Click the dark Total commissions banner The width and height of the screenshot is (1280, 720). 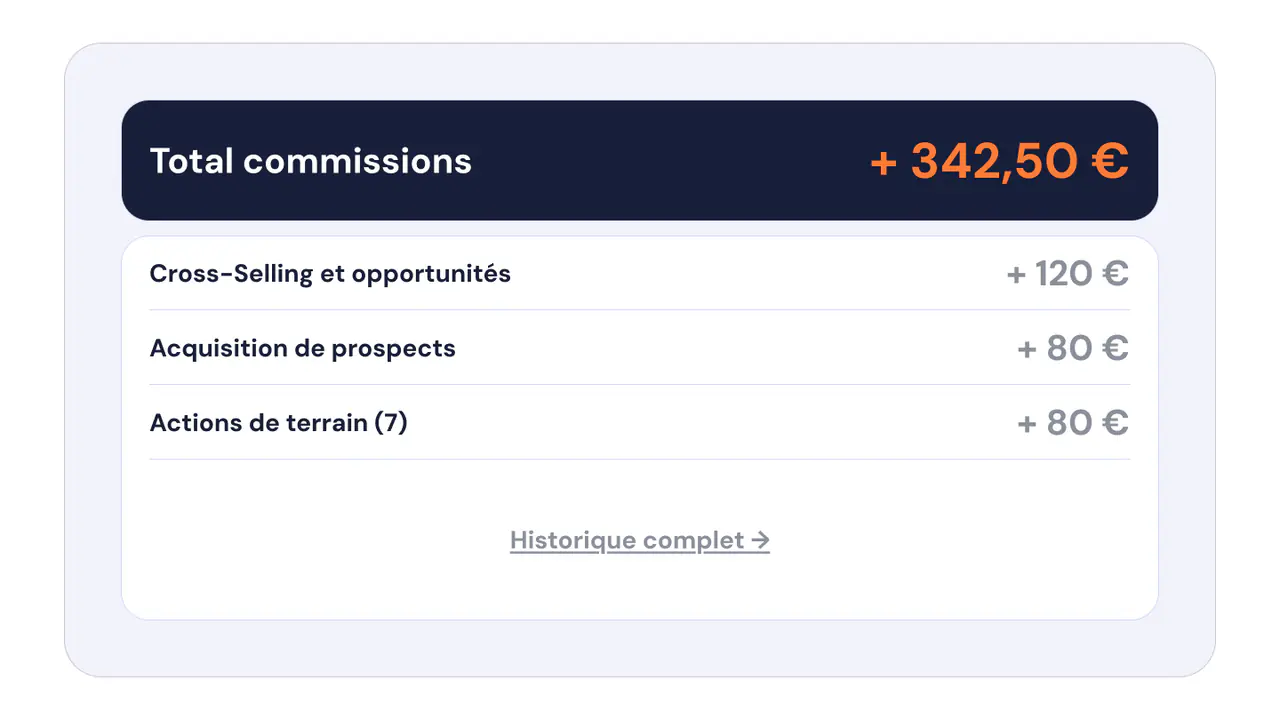click(640, 160)
